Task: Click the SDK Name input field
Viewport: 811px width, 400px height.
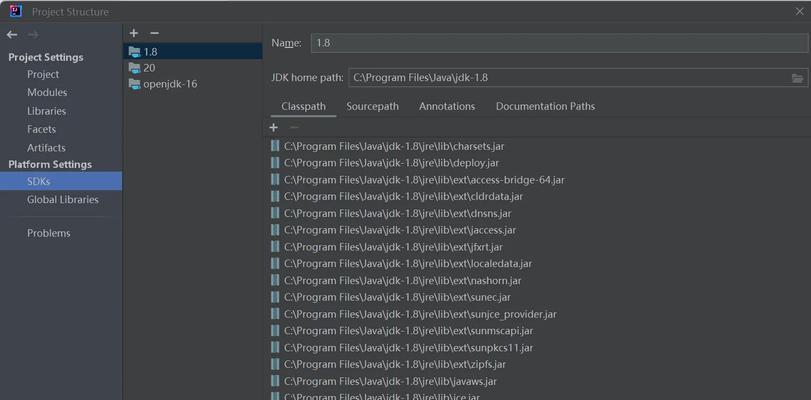Action: 559,43
